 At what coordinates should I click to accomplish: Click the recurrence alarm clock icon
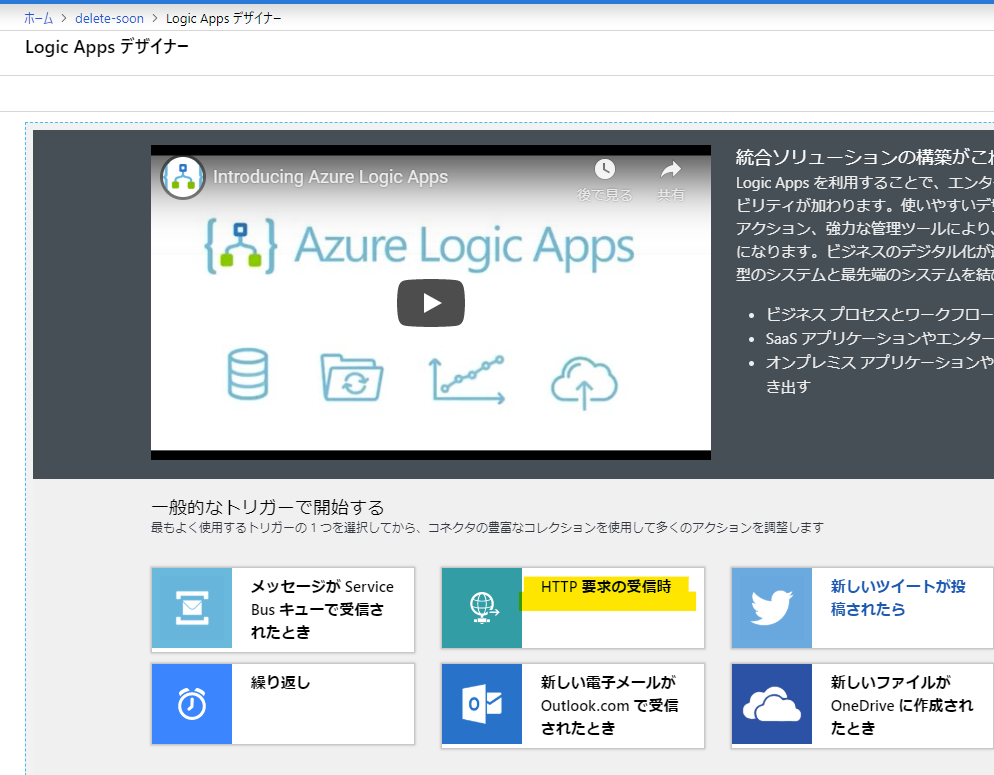pos(191,703)
